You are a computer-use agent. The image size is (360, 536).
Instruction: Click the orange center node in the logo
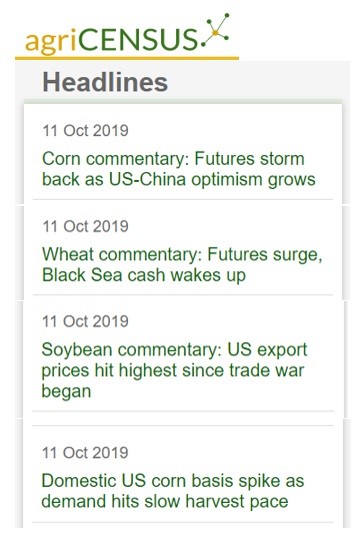(215, 32)
